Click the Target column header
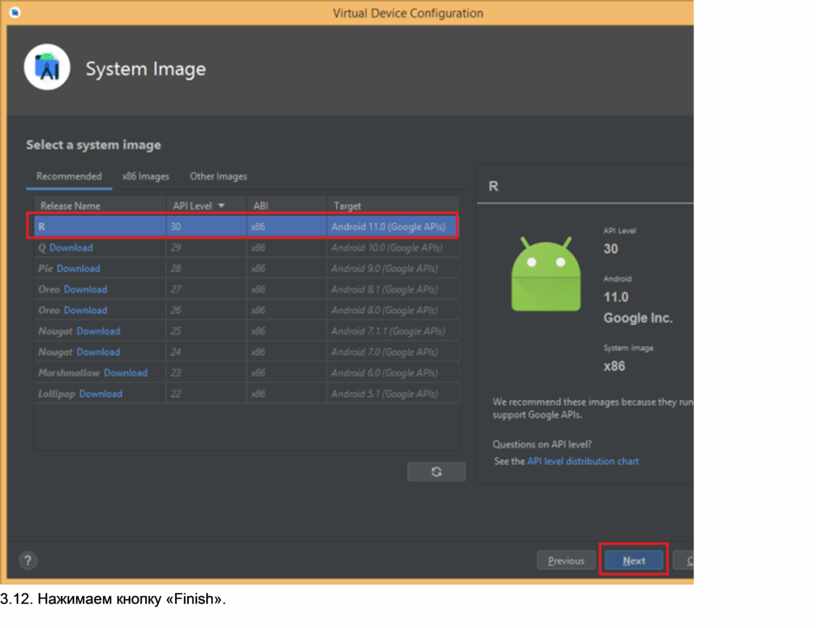The image size is (816, 628). [348, 206]
